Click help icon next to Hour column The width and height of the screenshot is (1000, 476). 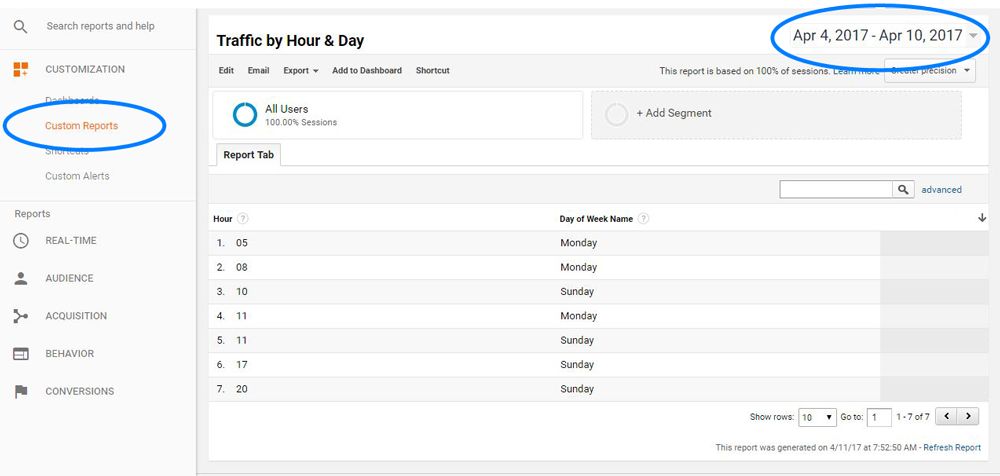click(243, 219)
